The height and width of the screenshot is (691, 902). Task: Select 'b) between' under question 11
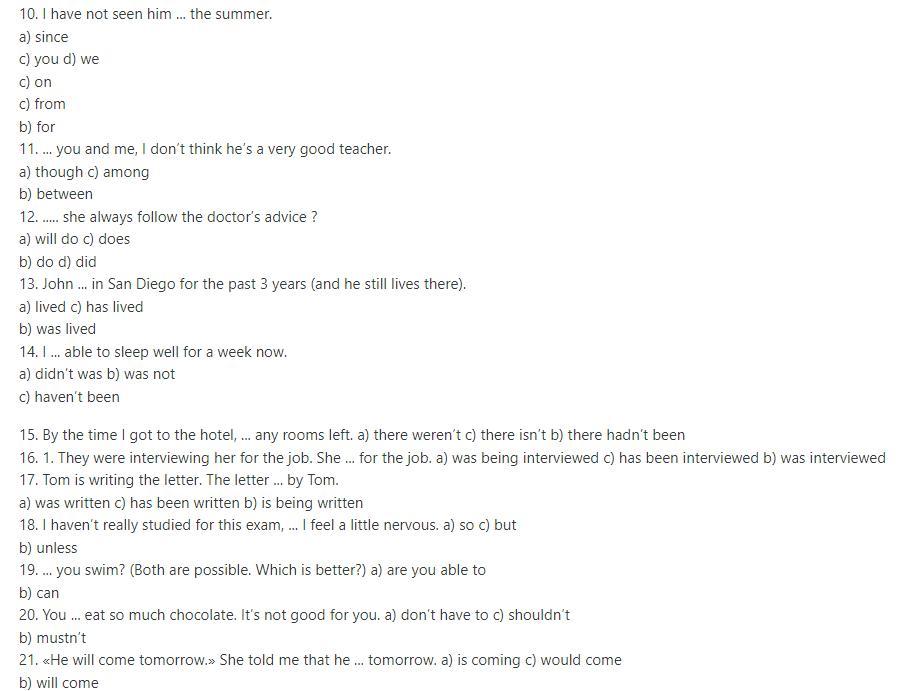tap(56, 194)
